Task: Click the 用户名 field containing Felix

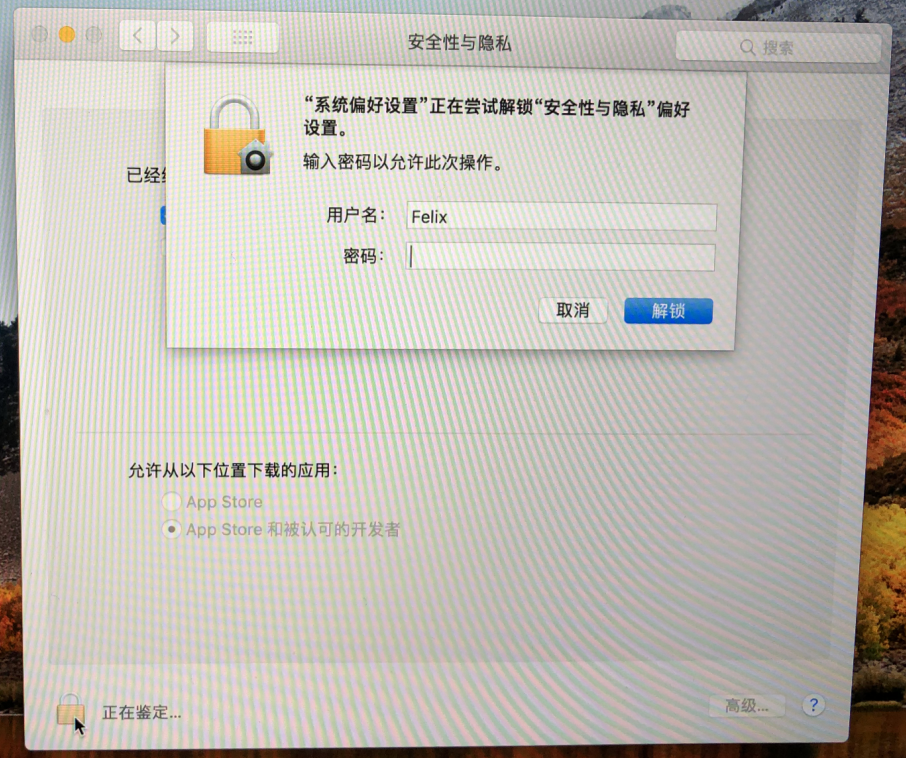Action: pyautogui.click(x=562, y=217)
